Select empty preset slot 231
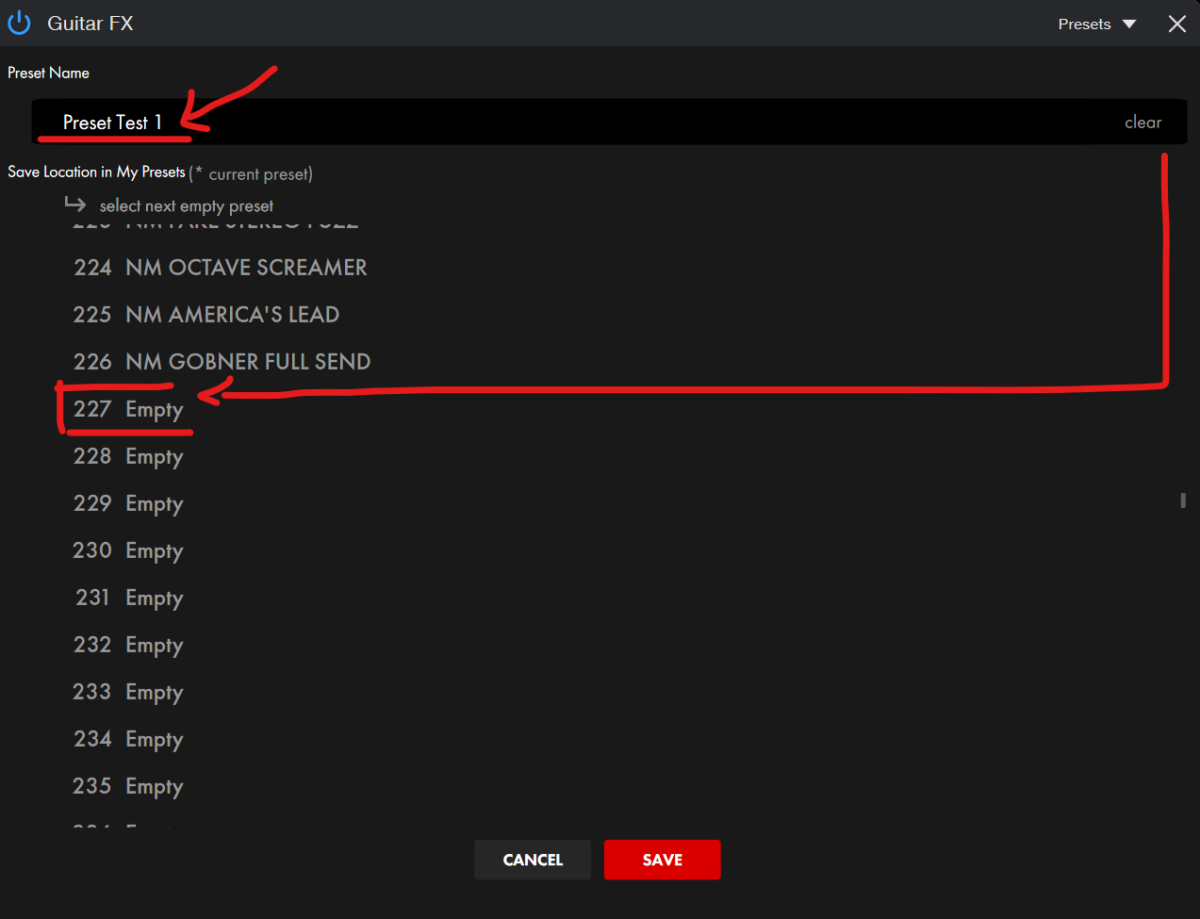 [128, 597]
